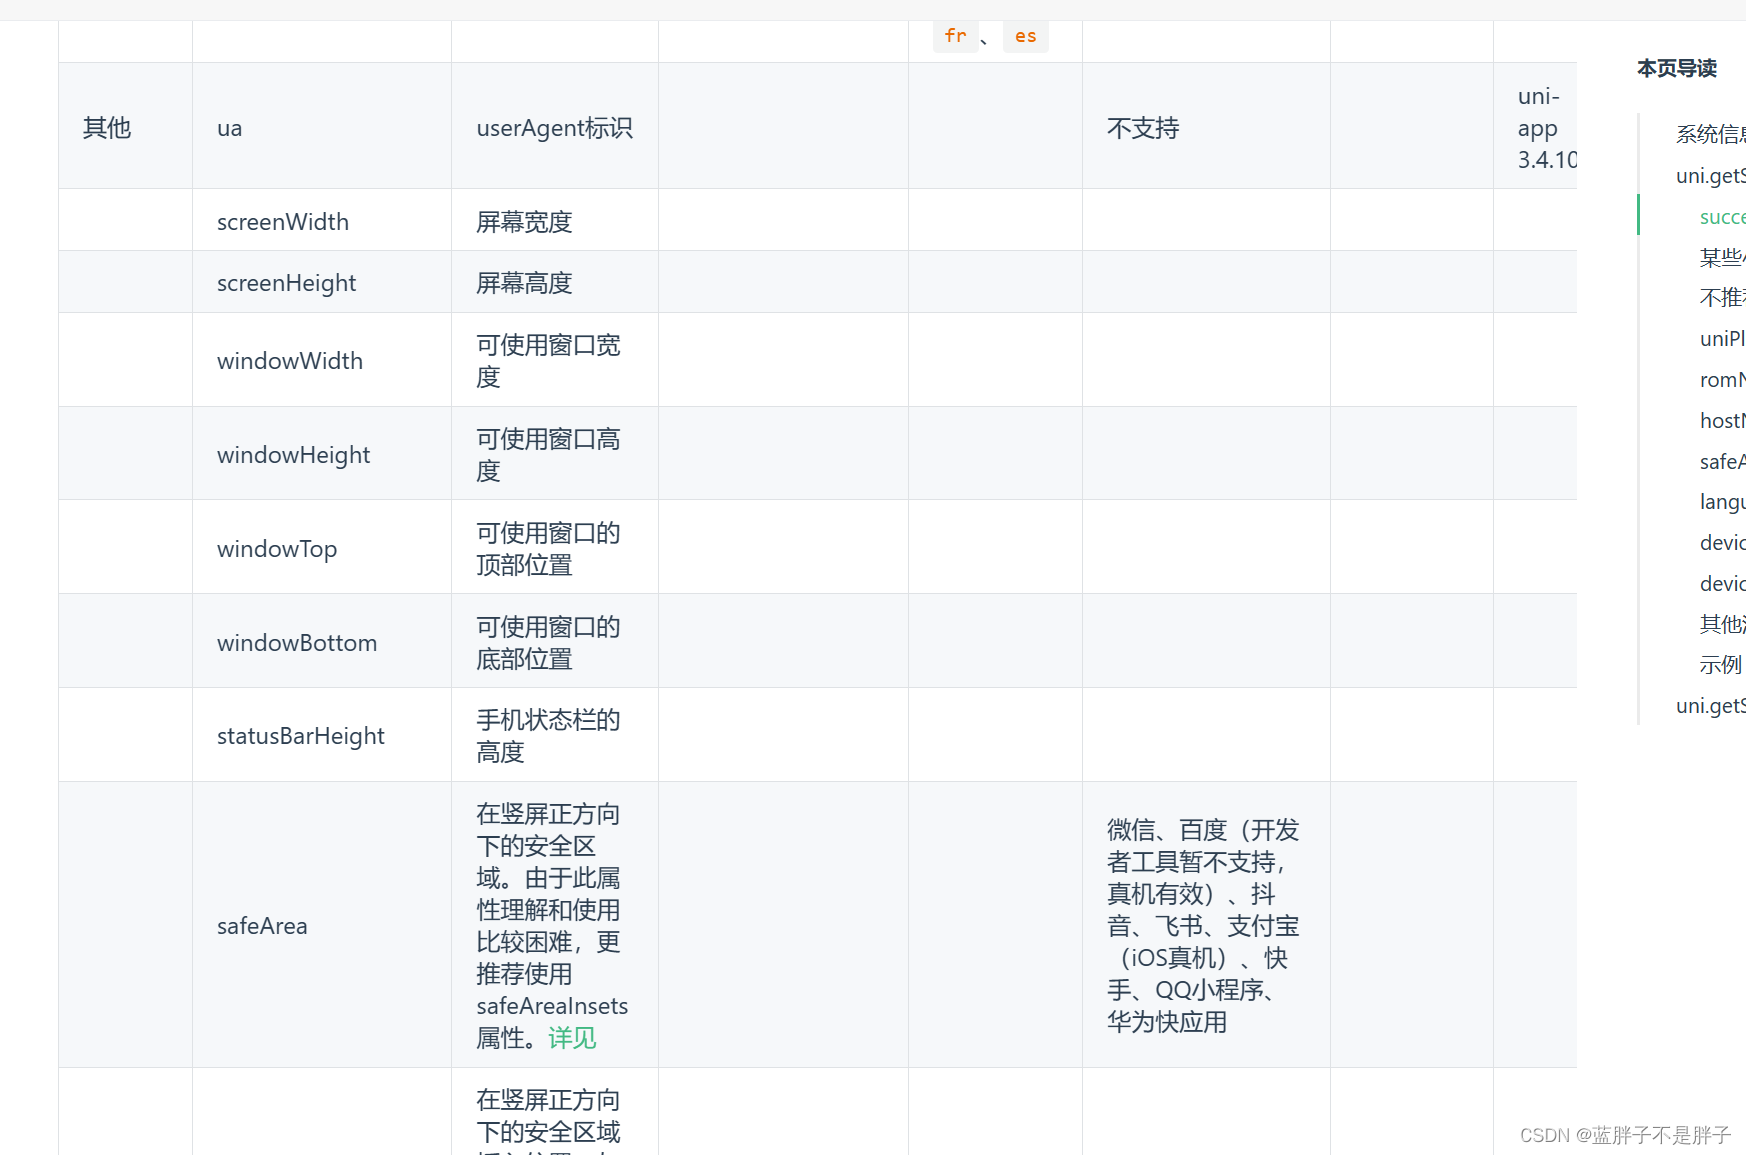
Task: Select the screenHeight property name
Action: [286, 283]
